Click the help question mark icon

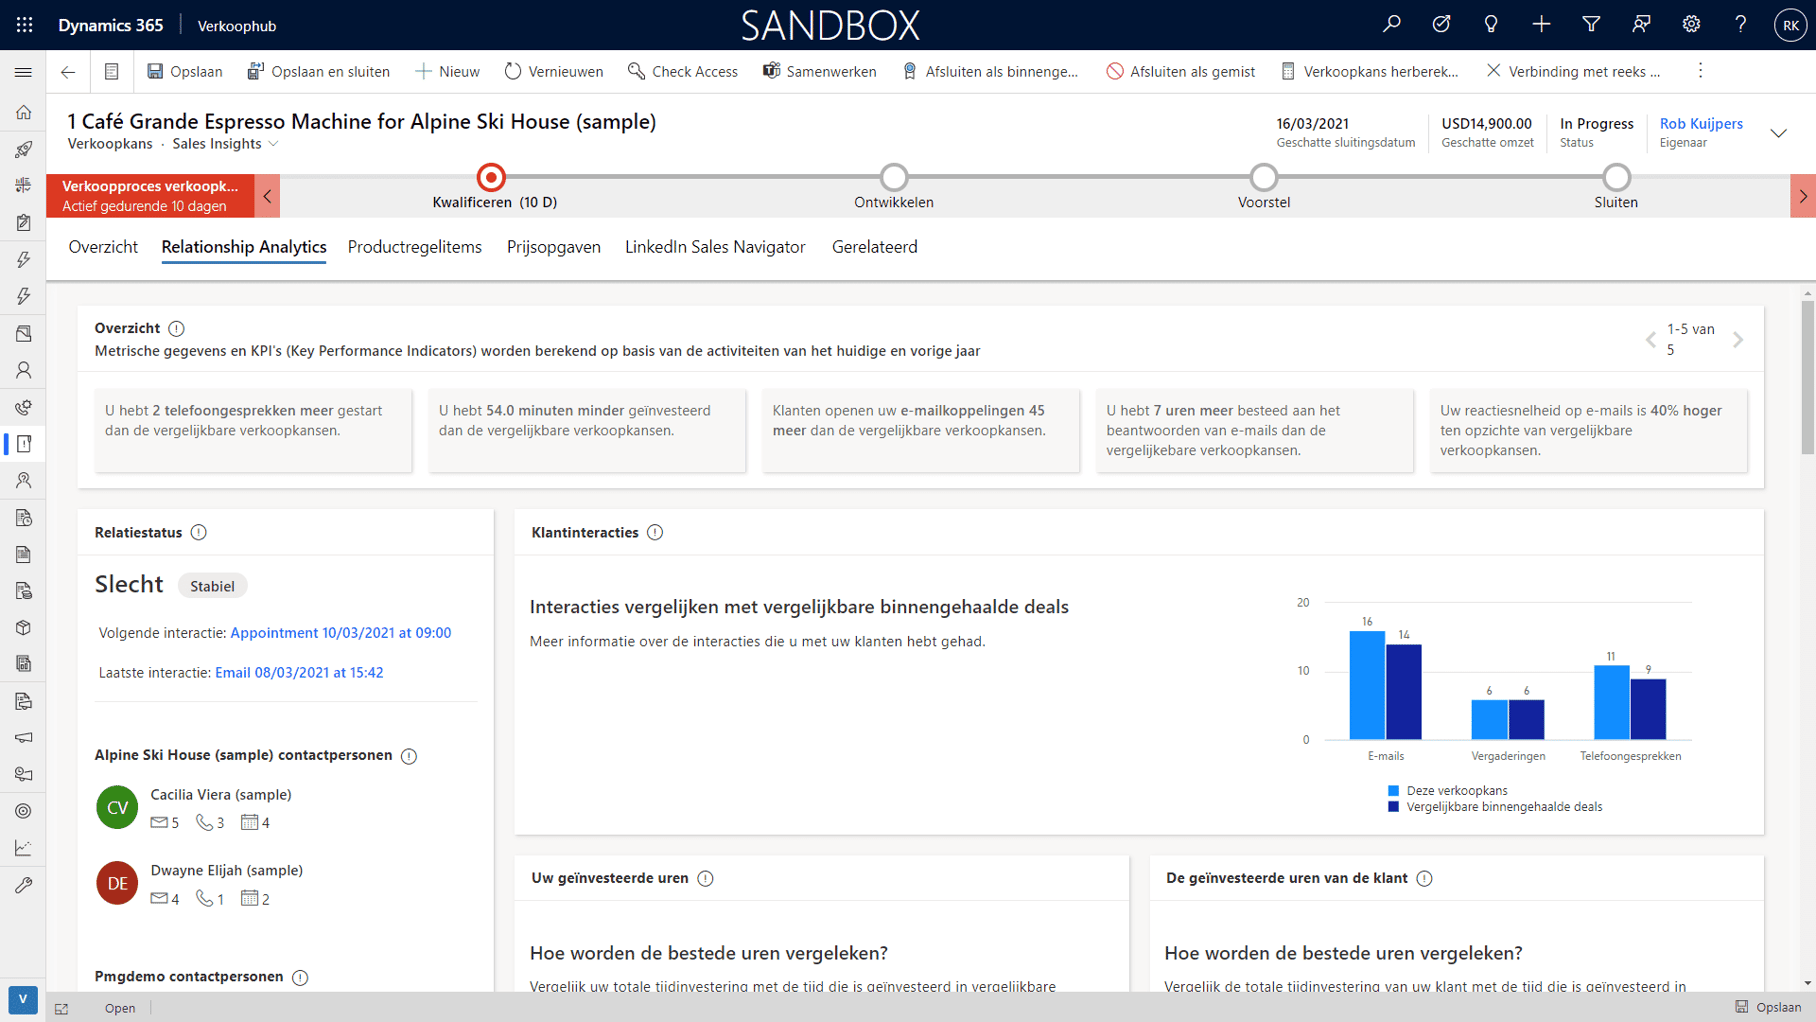(x=1741, y=25)
